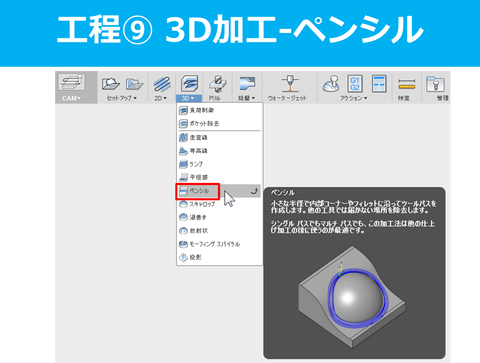Click the G1 G2 post process icon
The width and height of the screenshot is (480, 363).
click(x=355, y=83)
